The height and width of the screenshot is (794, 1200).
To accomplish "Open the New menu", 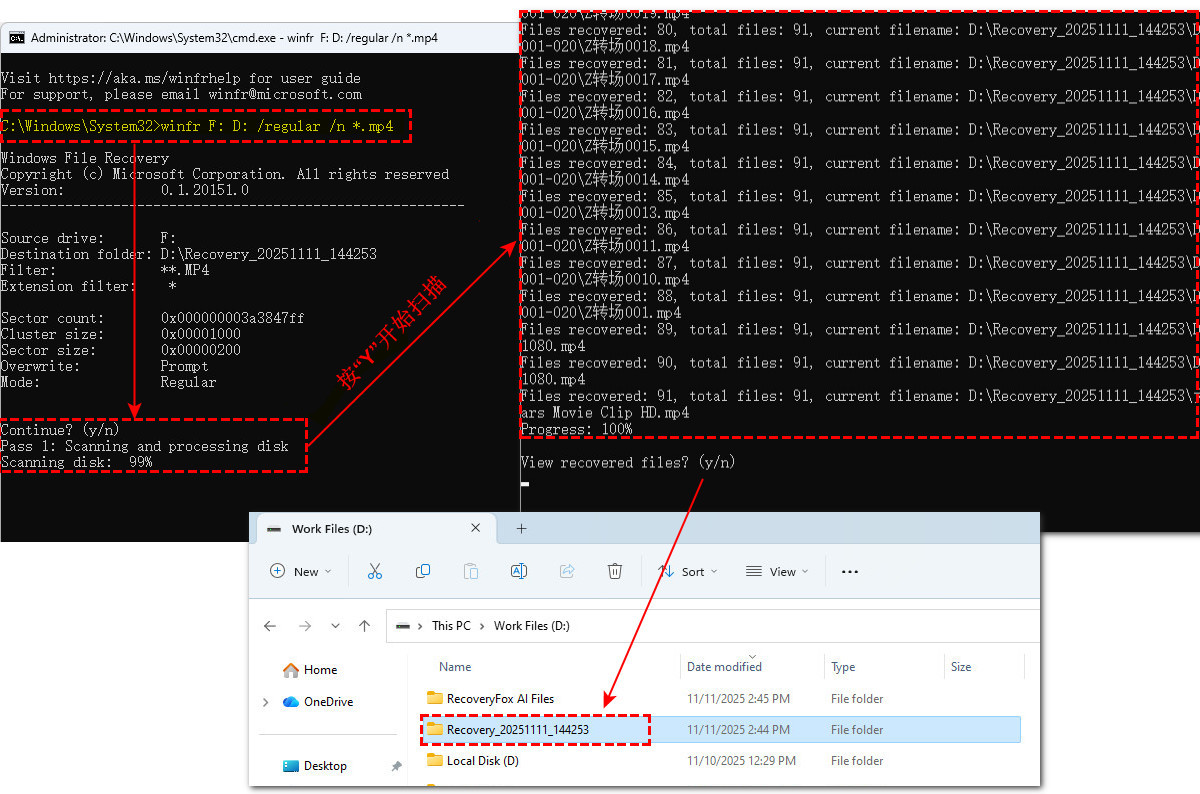I will coord(300,571).
